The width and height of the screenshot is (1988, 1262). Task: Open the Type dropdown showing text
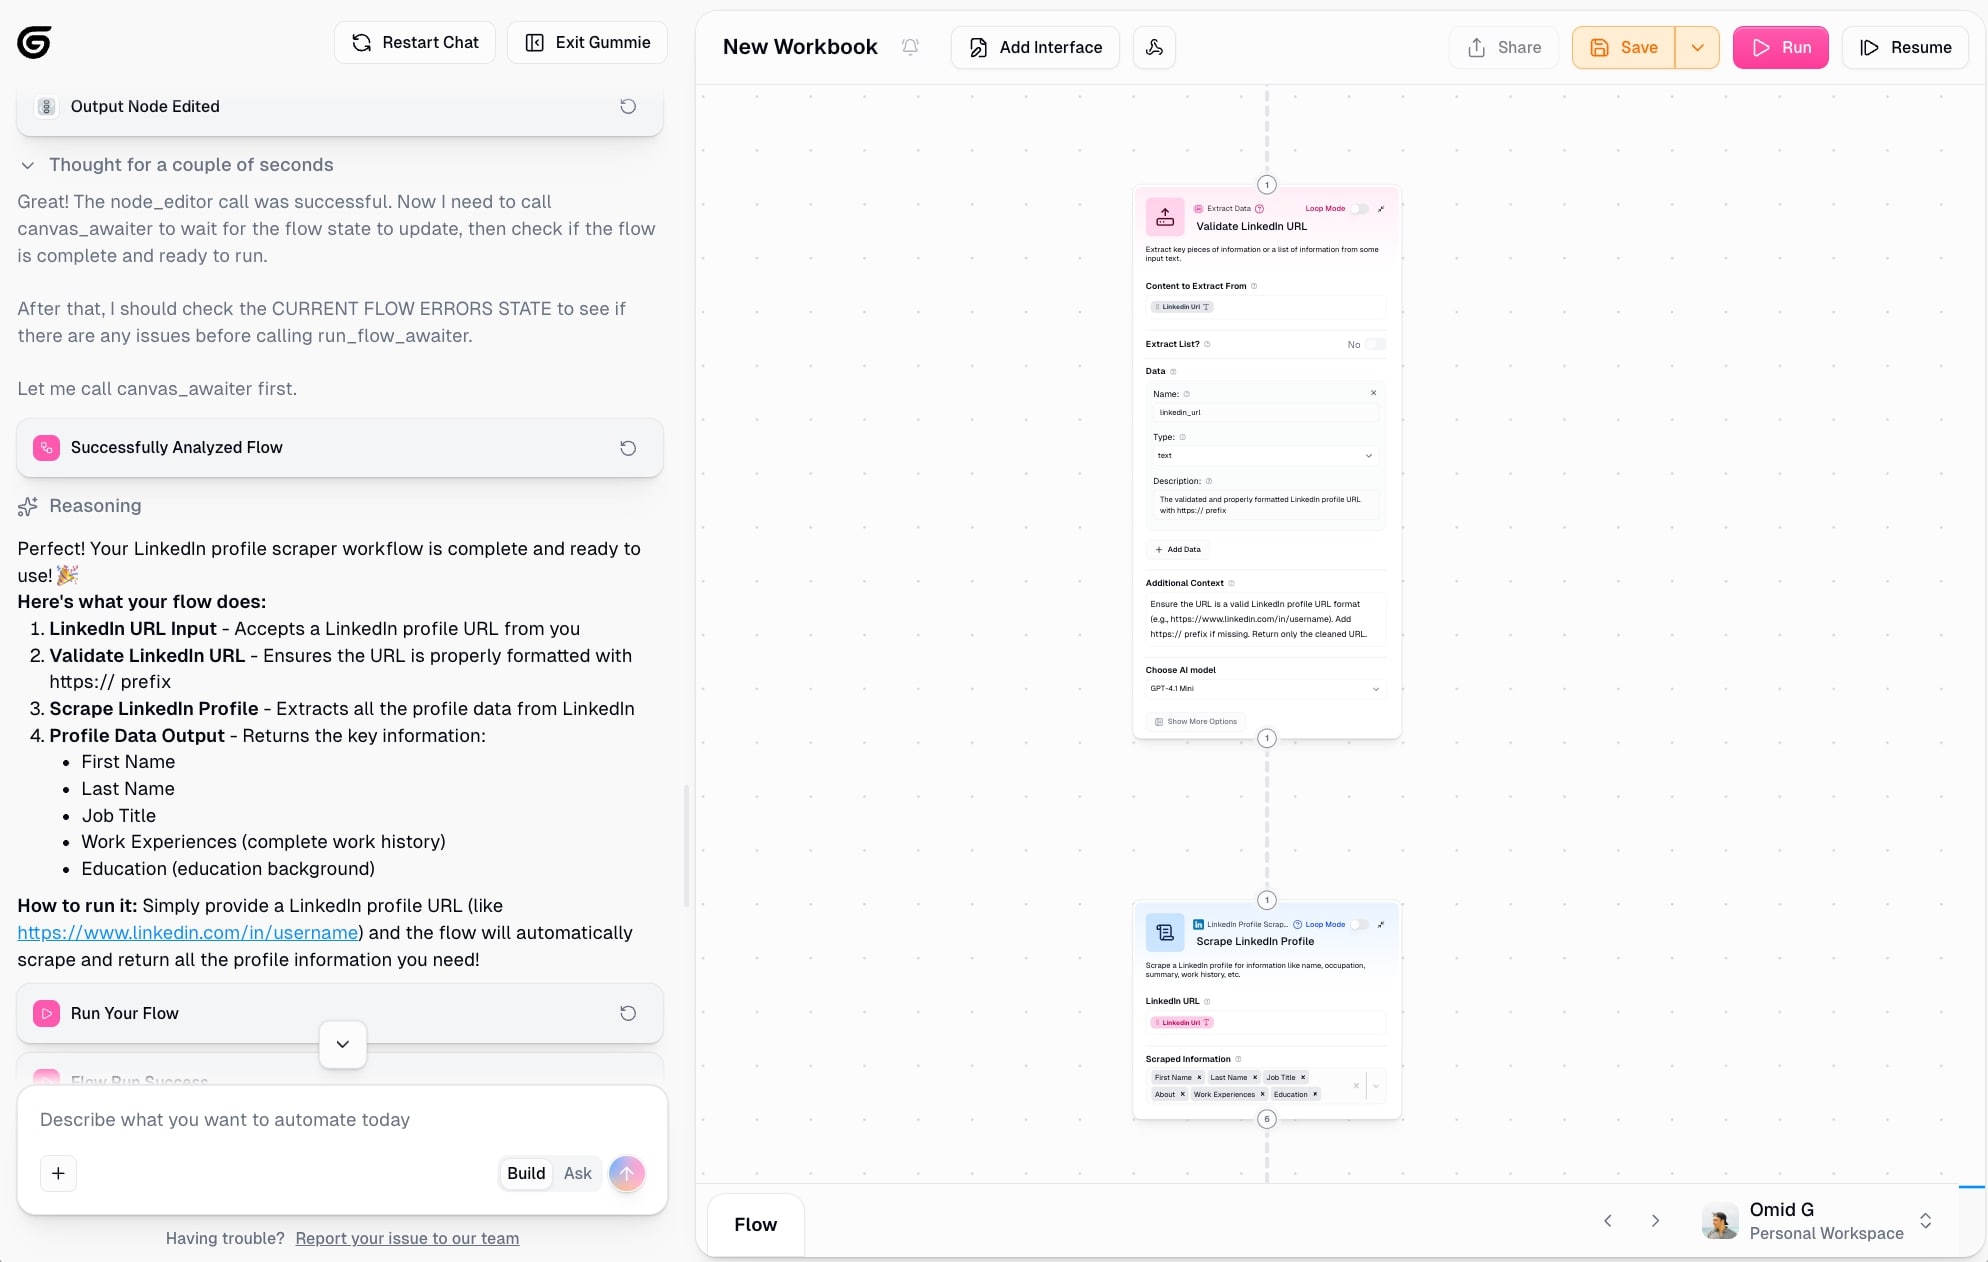pos(1264,456)
